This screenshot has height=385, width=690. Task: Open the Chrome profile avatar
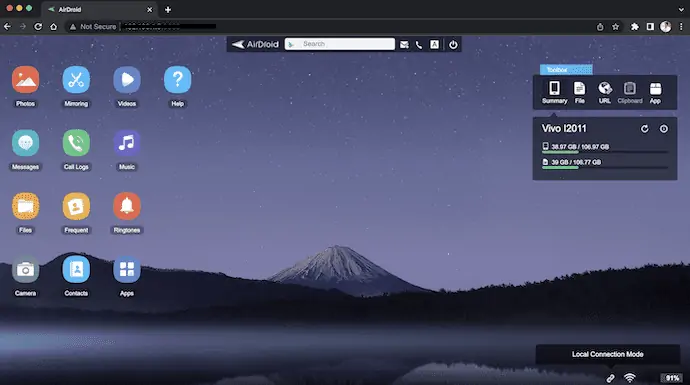(x=665, y=27)
